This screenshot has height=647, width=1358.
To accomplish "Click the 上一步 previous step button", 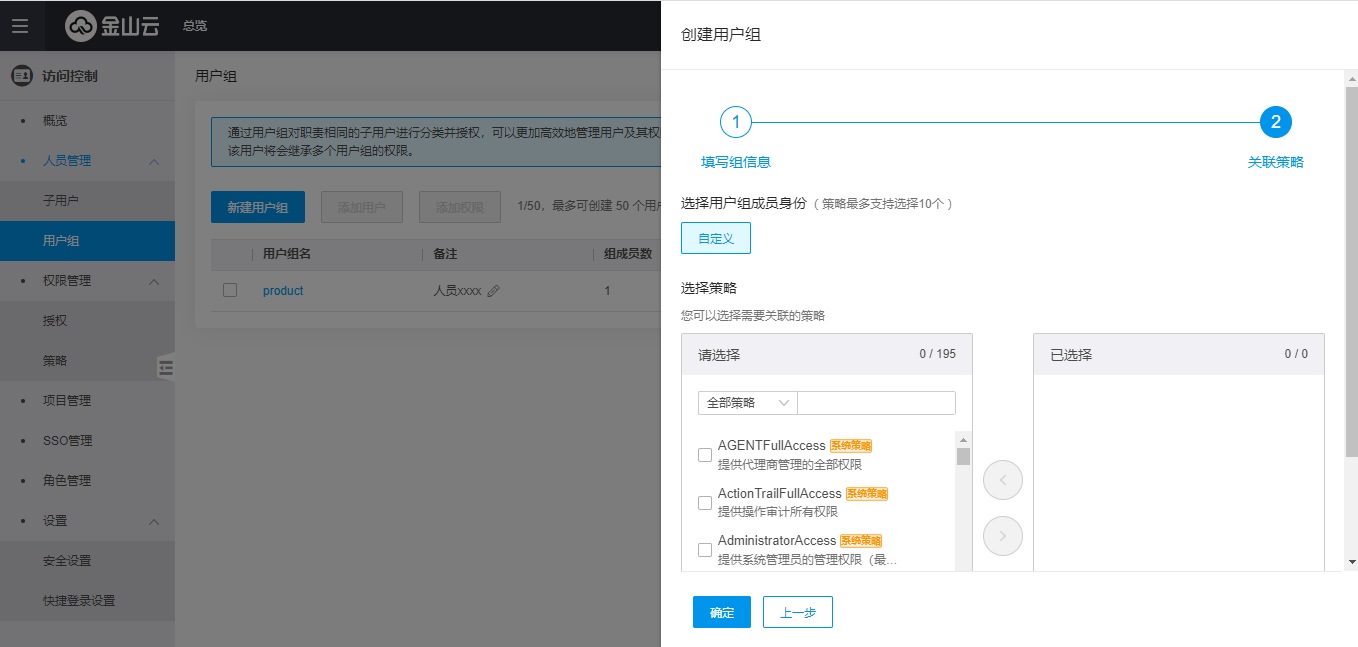I will click(x=798, y=612).
